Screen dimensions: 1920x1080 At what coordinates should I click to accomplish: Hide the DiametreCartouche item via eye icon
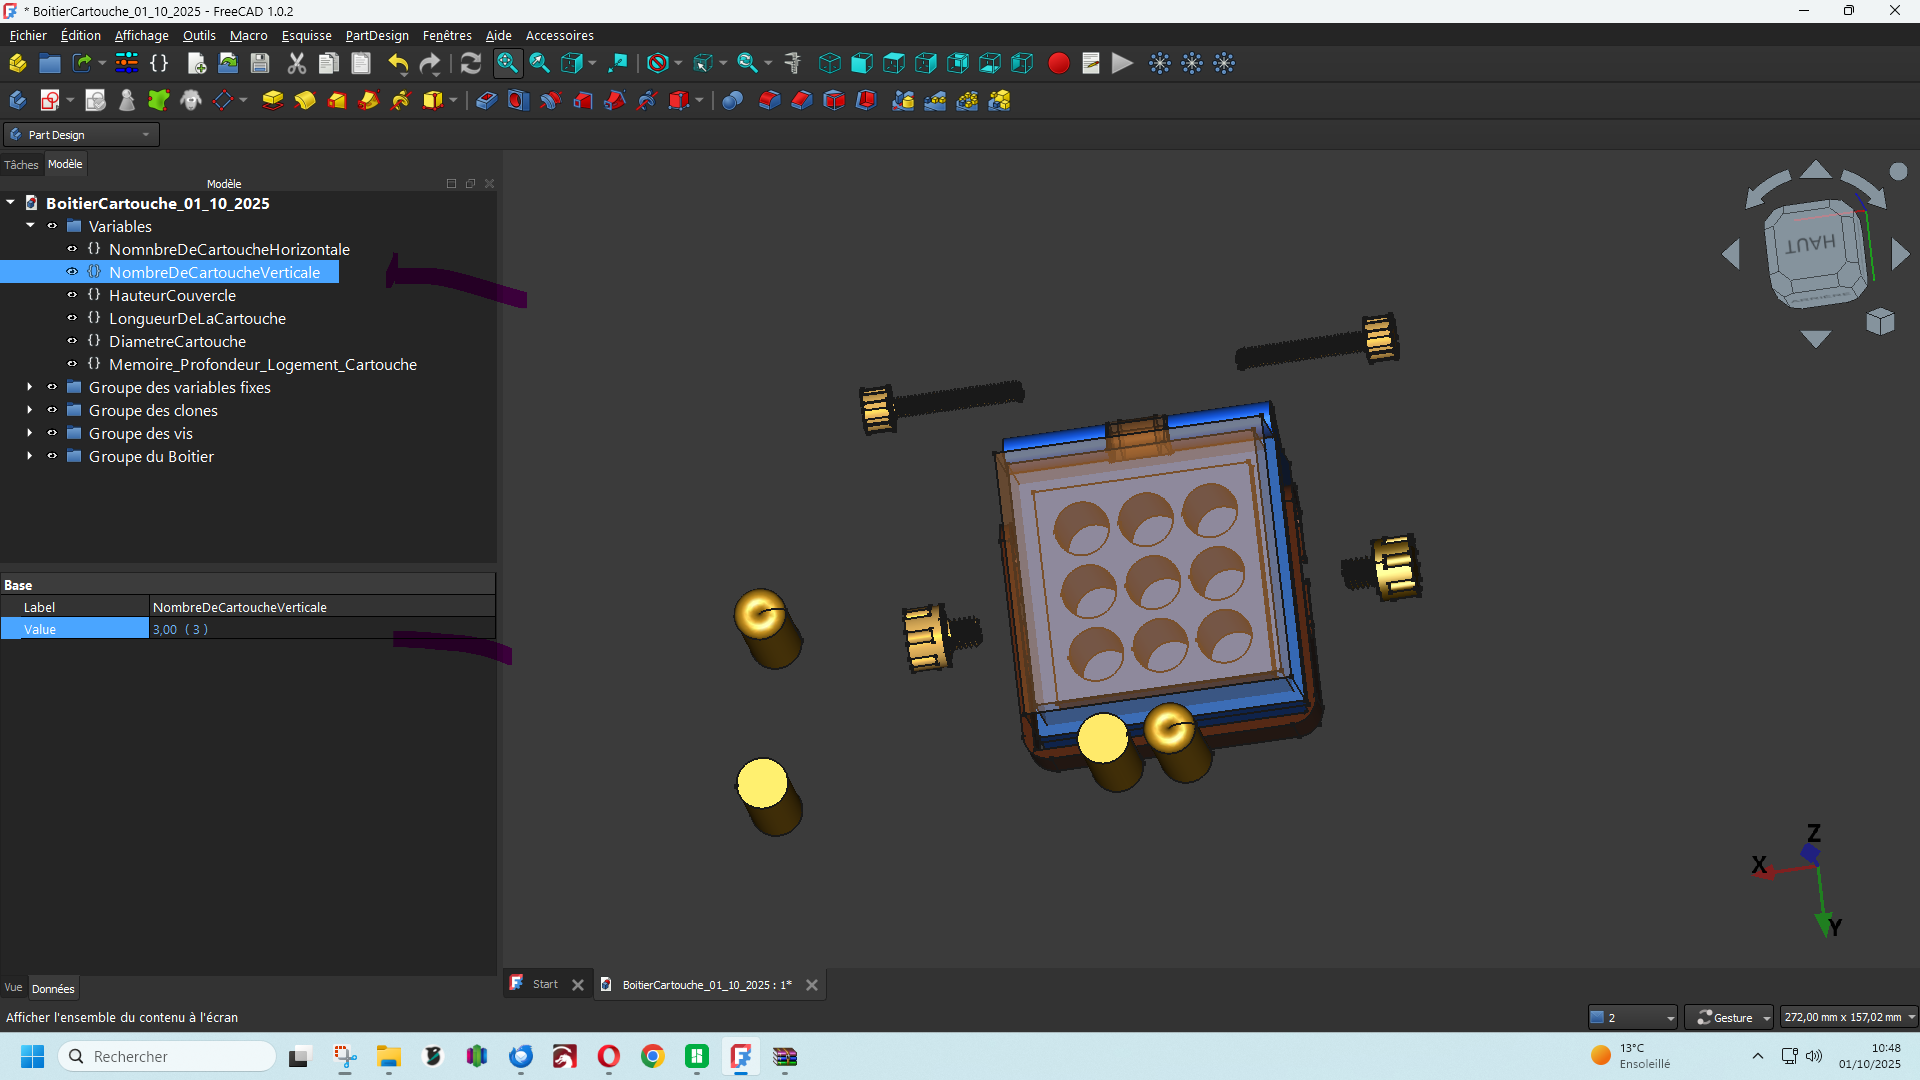pos(72,341)
